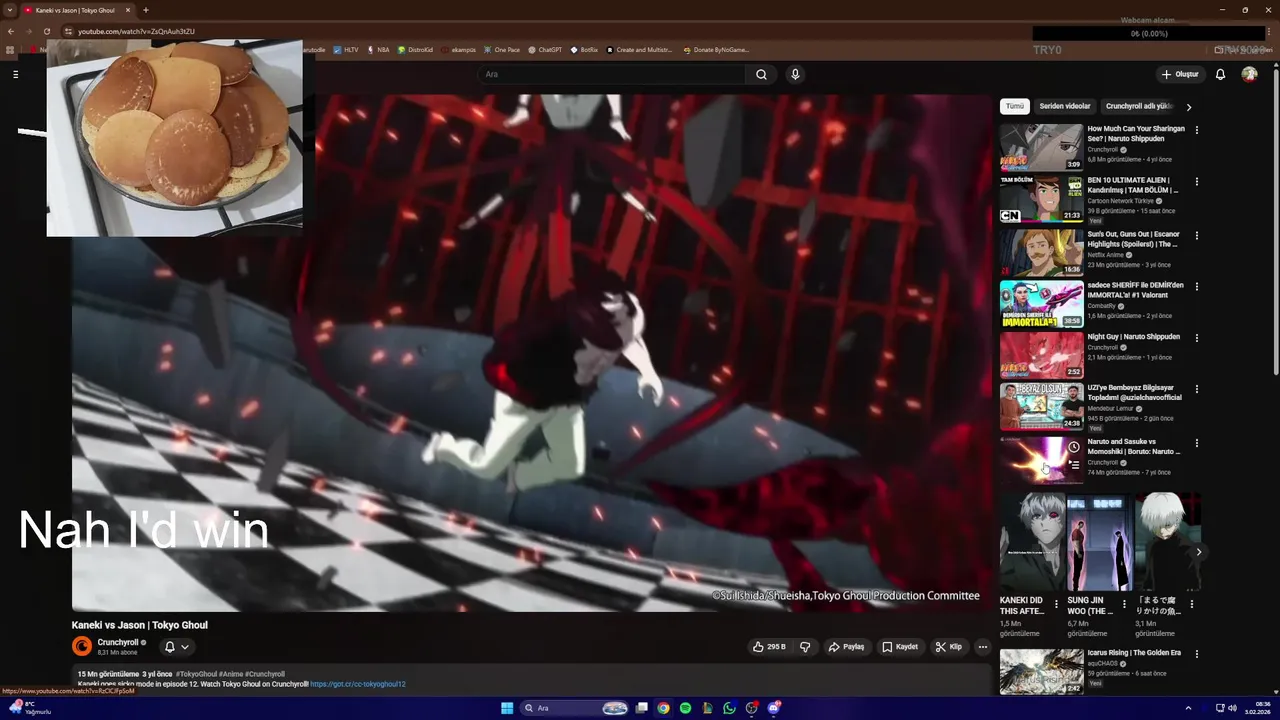Viewport: 1280px width, 720px height.
Task: Click the Oluştur create button
Action: pyautogui.click(x=1180, y=74)
